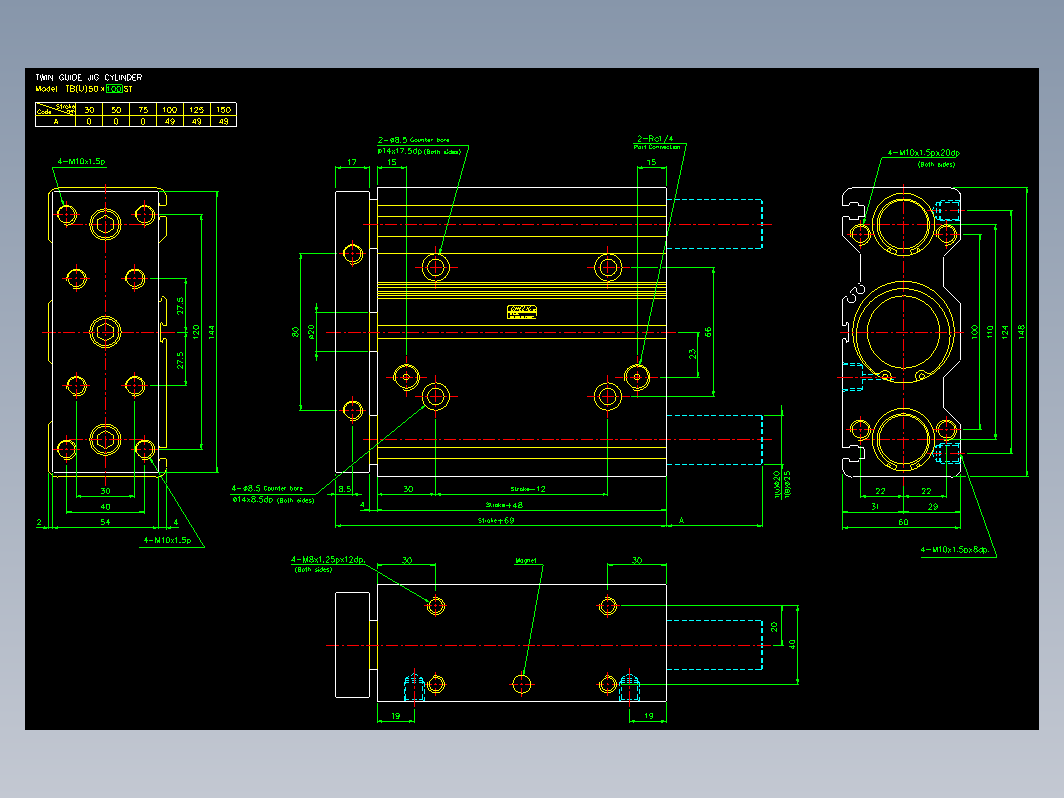Select the "2" dimension at the left view's corner
Image resolution: width=1064 pixels, height=798 pixels.
[x=39, y=522]
